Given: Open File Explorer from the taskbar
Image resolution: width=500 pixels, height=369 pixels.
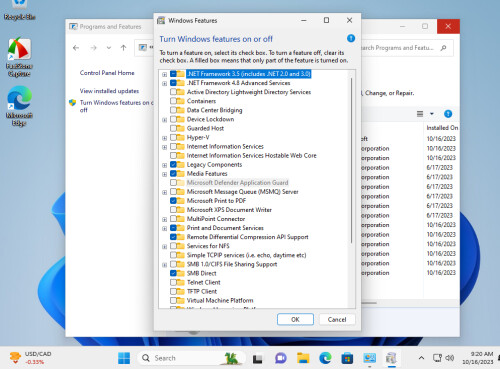Looking at the screenshot, I should [x=303, y=358].
